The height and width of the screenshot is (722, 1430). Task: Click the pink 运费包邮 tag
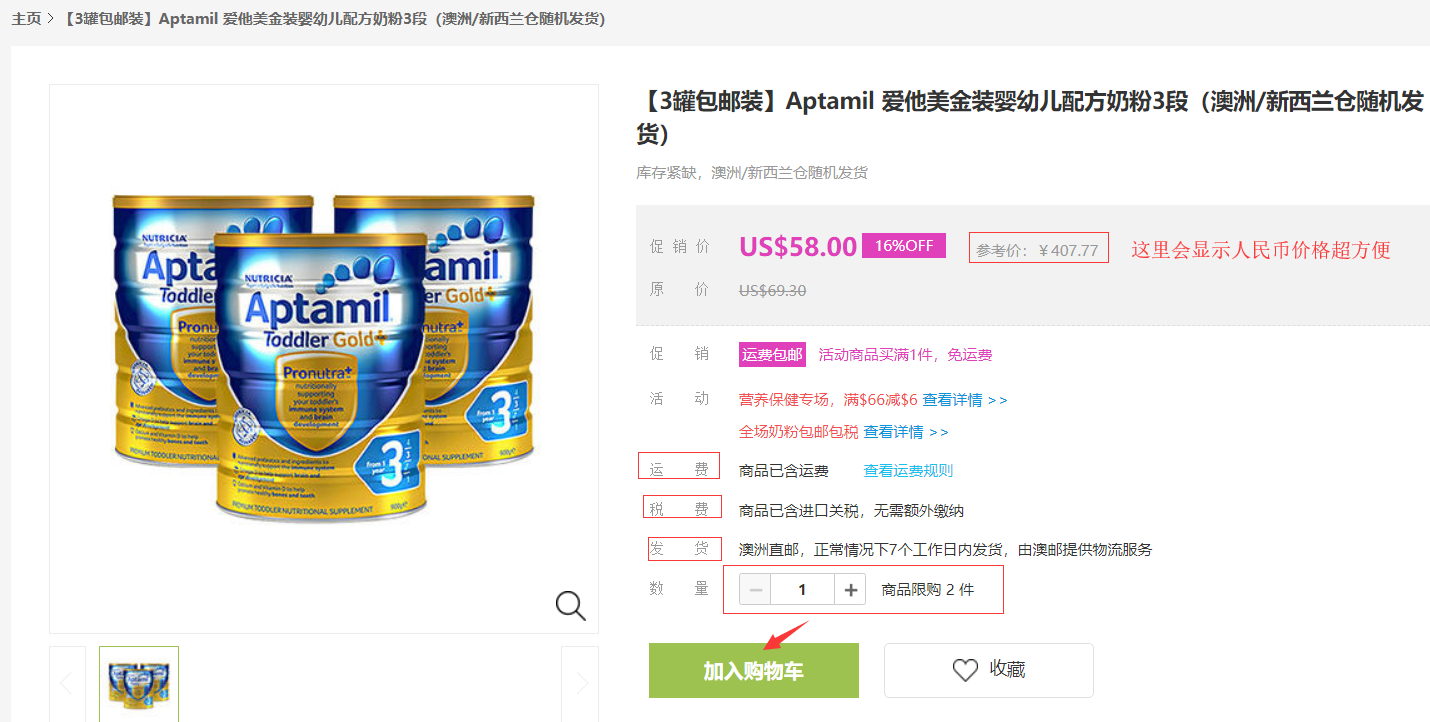772,355
